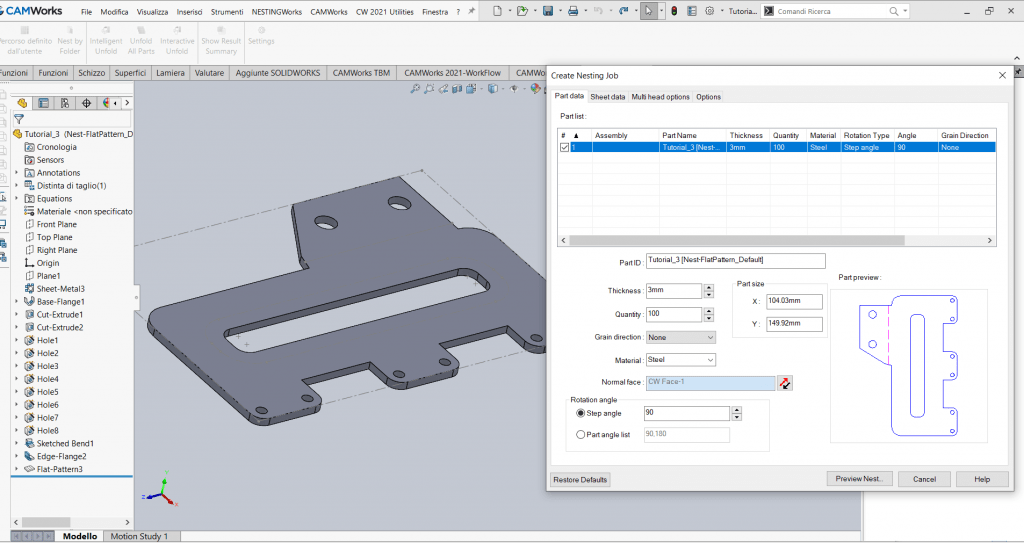Click the Modello bottom tab
The image size is (1024, 543).
coord(80,536)
